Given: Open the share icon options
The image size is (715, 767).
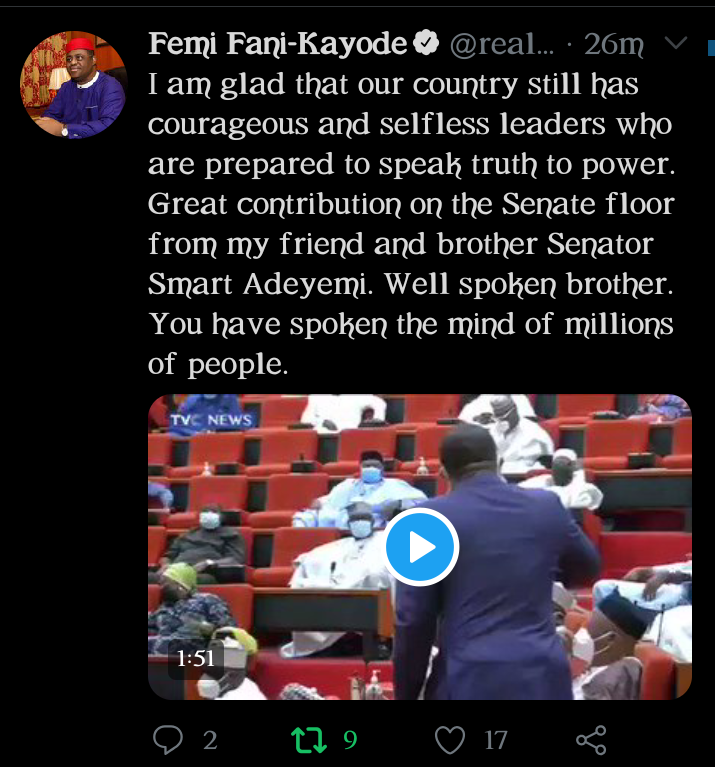Looking at the screenshot, I should click(x=591, y=740).
